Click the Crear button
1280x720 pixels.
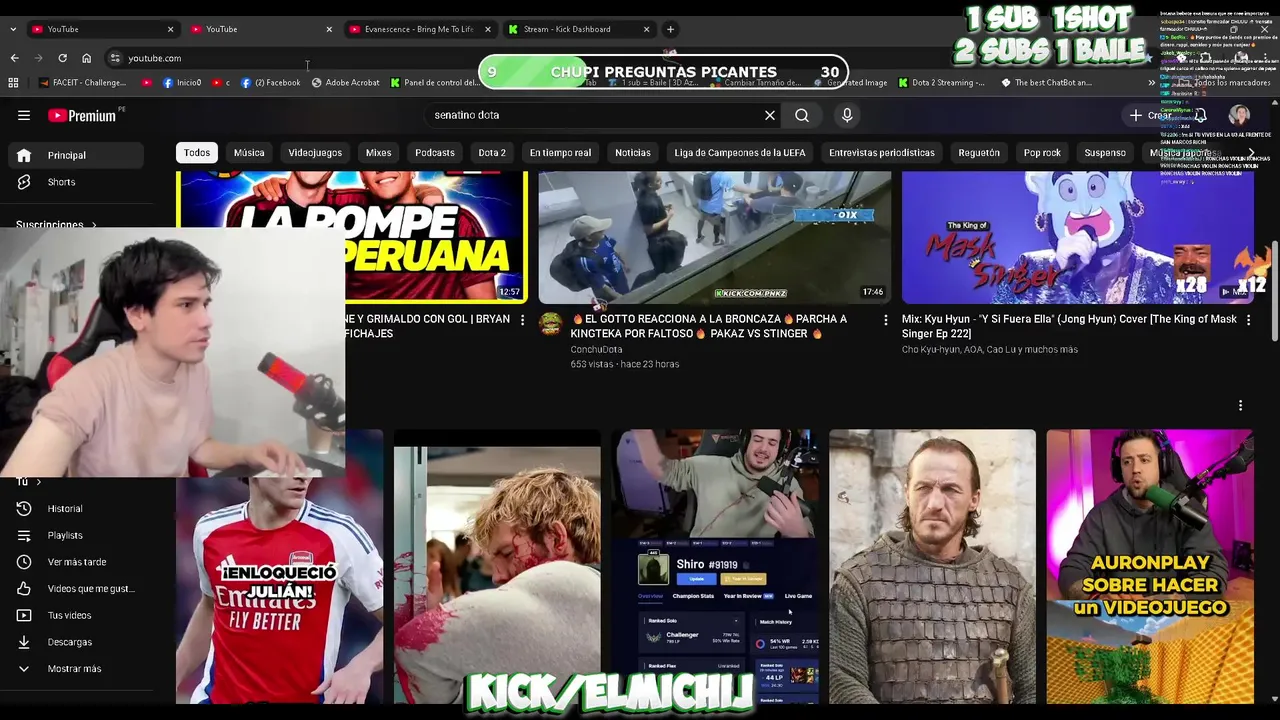coord(1151,115)
